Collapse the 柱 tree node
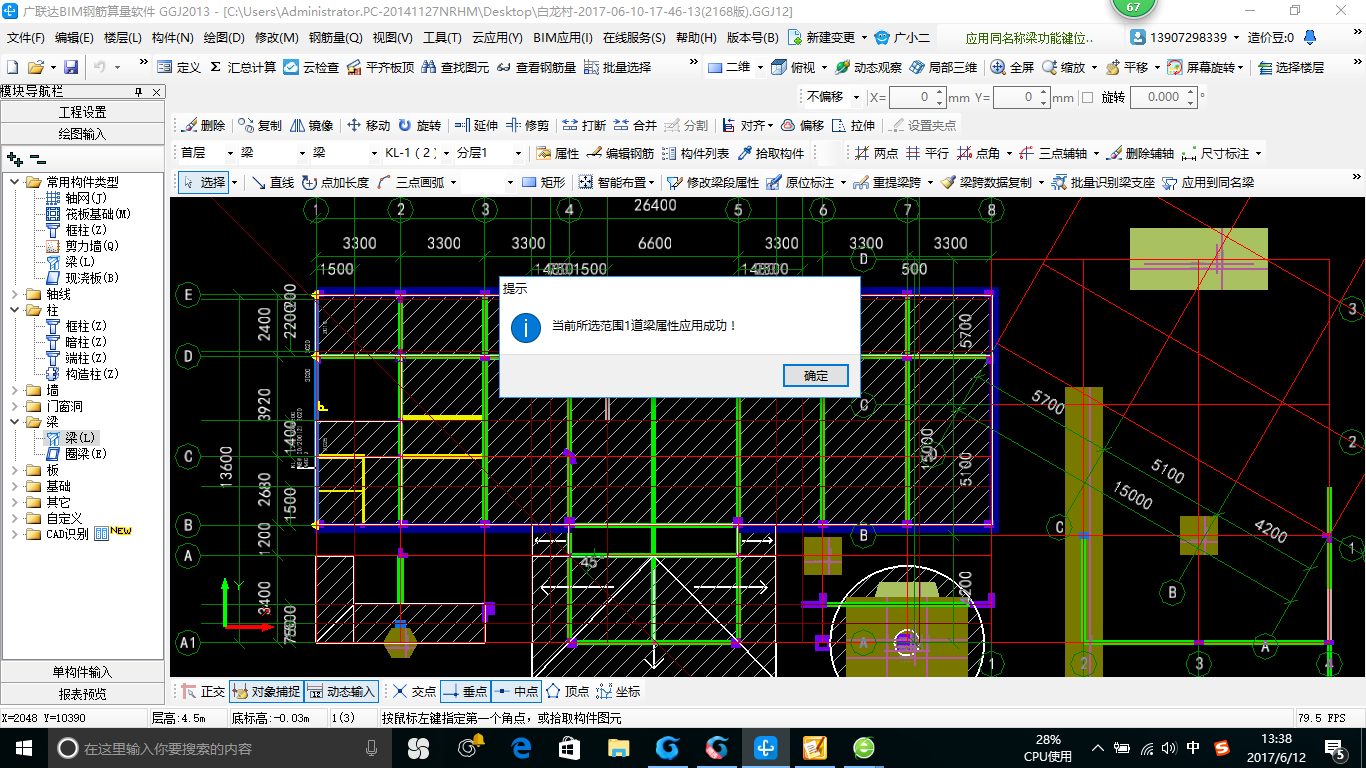Viewport: 1366px width, 768px height. point(14,310)
